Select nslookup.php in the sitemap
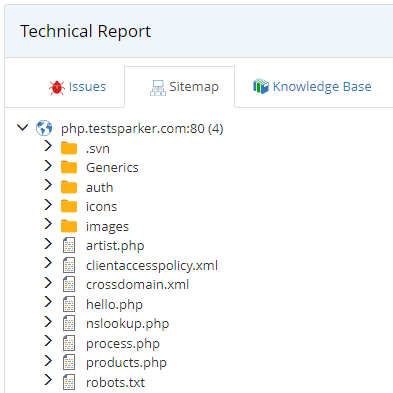393x393 pixels. click(127, 324)
